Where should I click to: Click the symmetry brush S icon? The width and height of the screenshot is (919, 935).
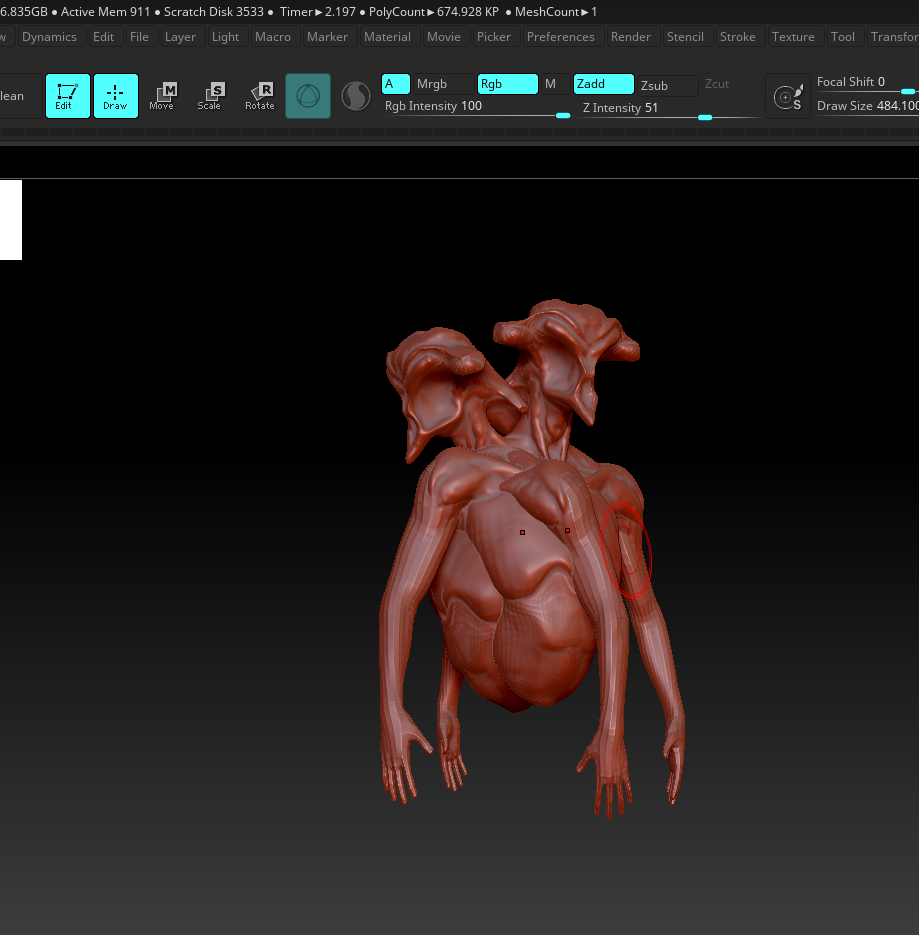(788, 97)
